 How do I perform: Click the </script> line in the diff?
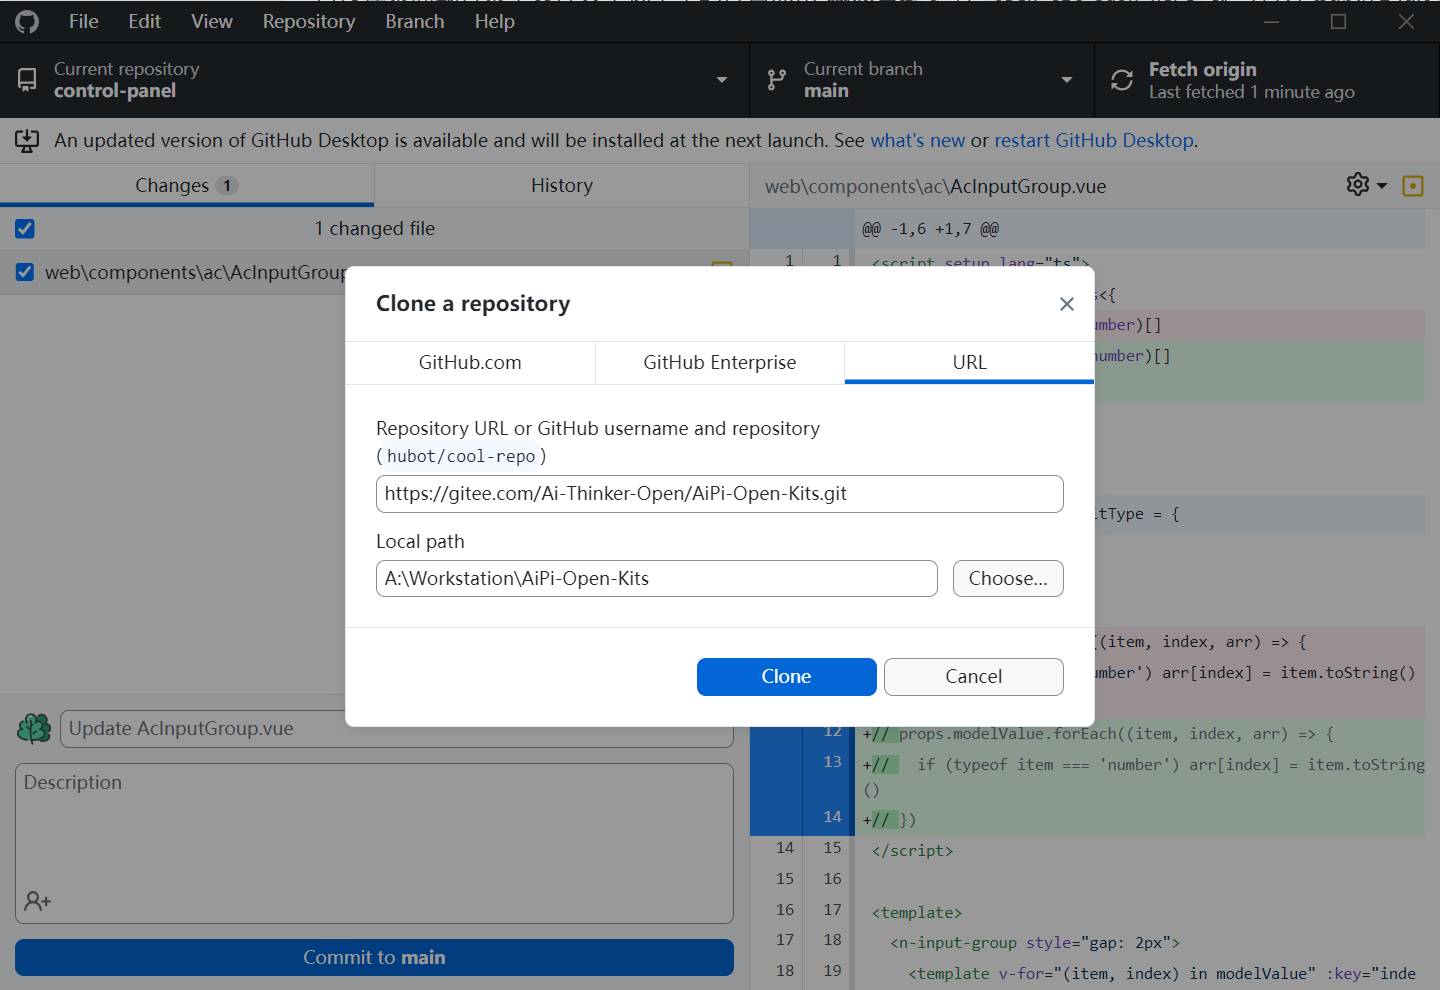tap(912, 851)
